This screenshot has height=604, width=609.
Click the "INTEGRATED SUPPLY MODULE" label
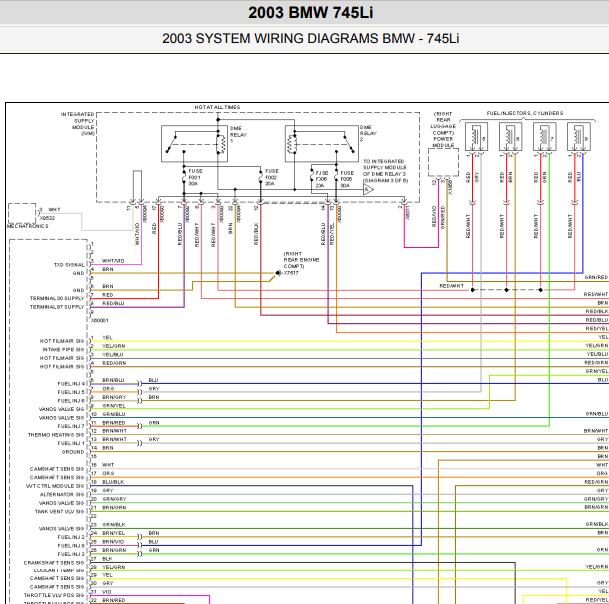(78, 124)
